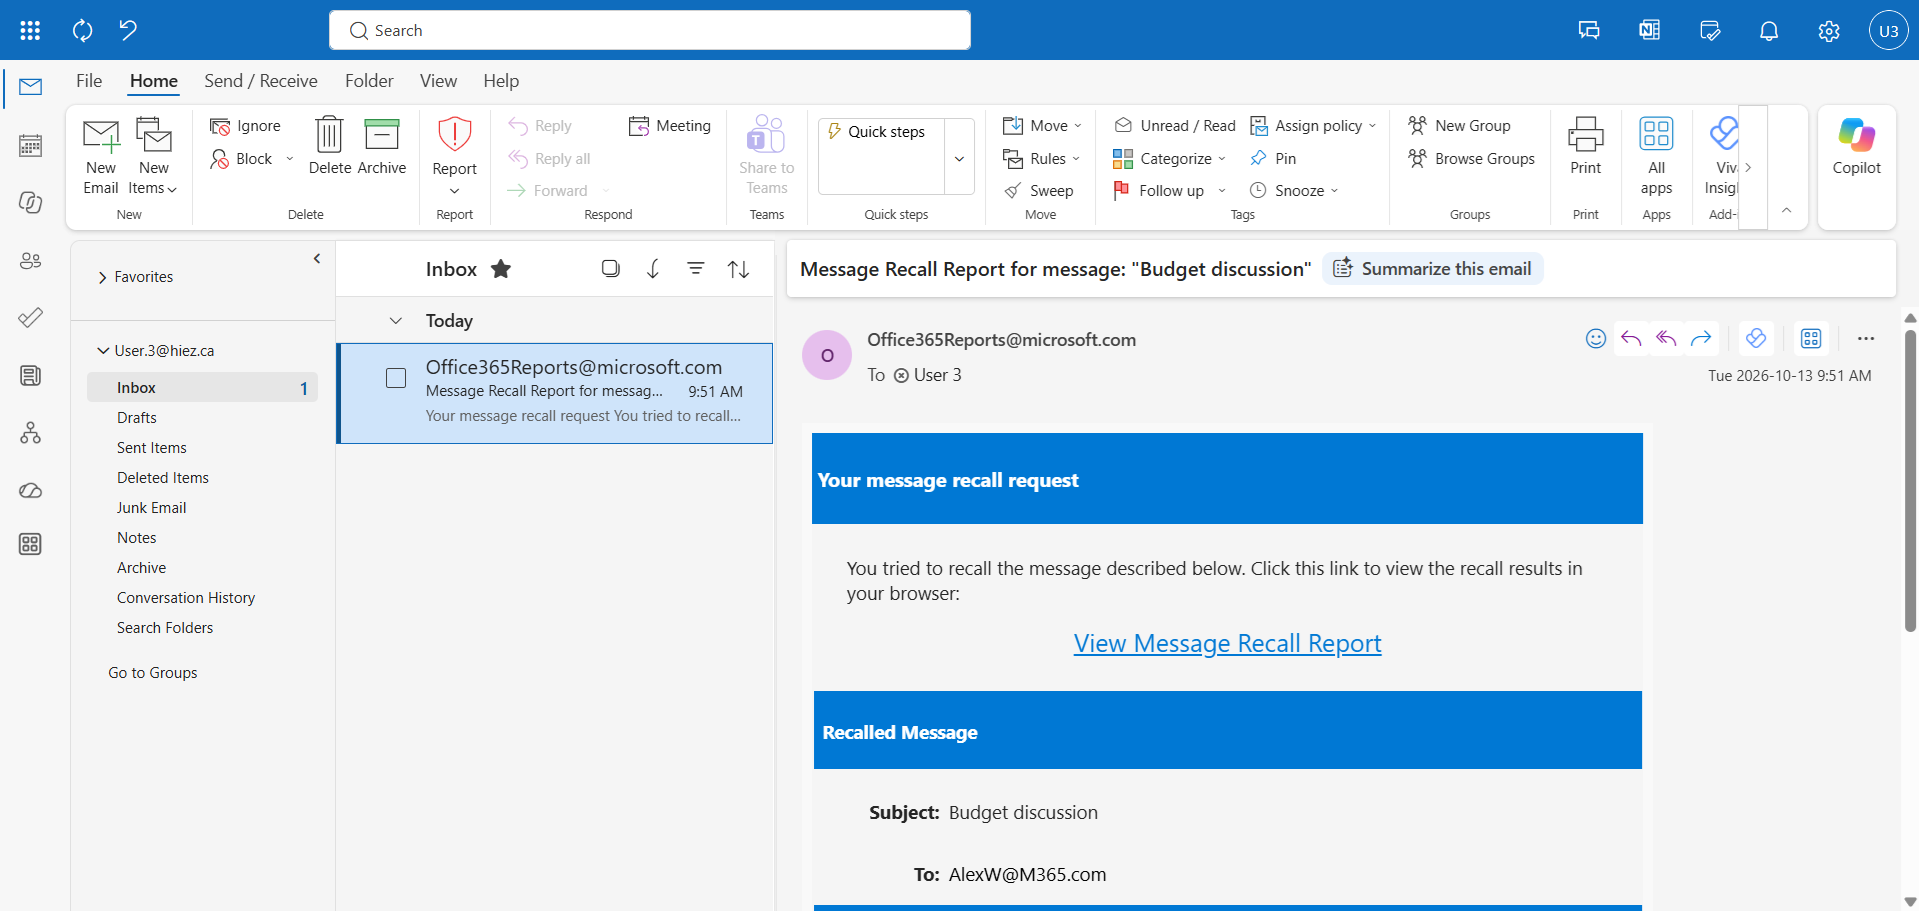Open the Sent Items folder
1919x911 pixels.
click(x=152, y=448)
